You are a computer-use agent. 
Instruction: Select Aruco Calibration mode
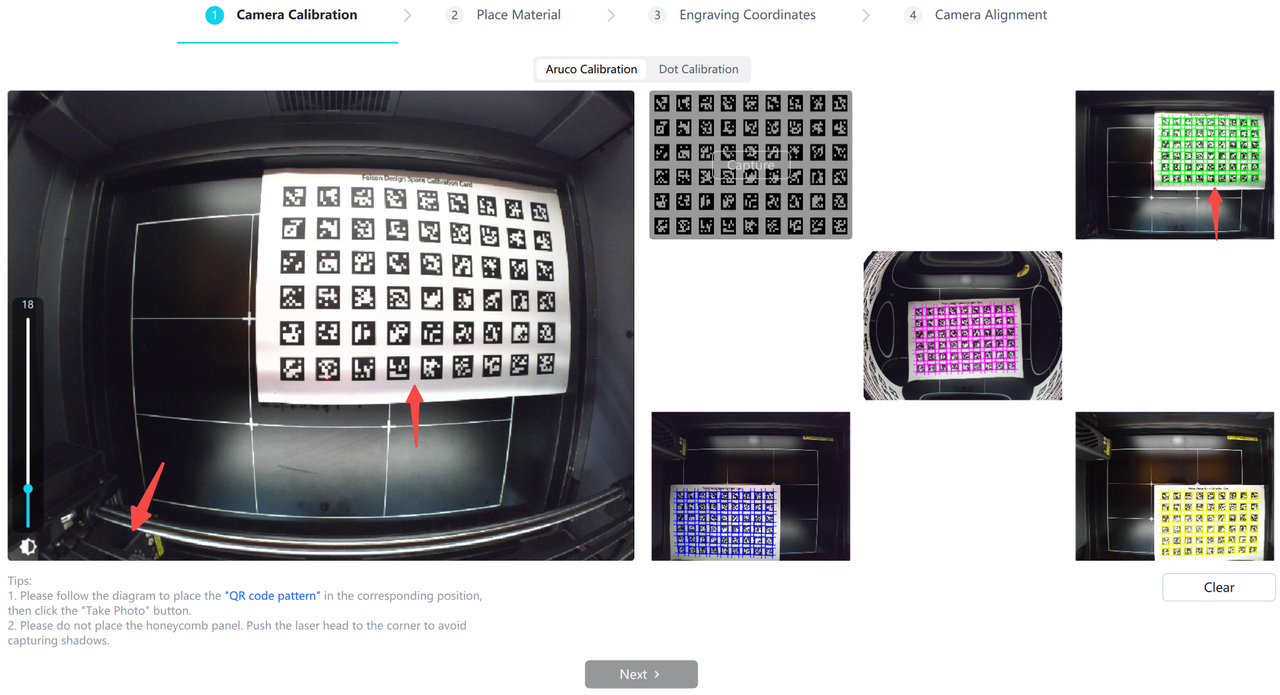[x=591, y=69]
